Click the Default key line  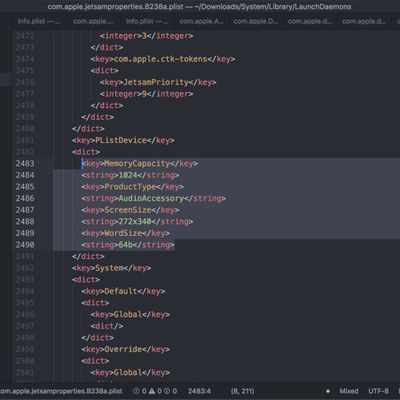pyautogui.click(x=123, y=291)
